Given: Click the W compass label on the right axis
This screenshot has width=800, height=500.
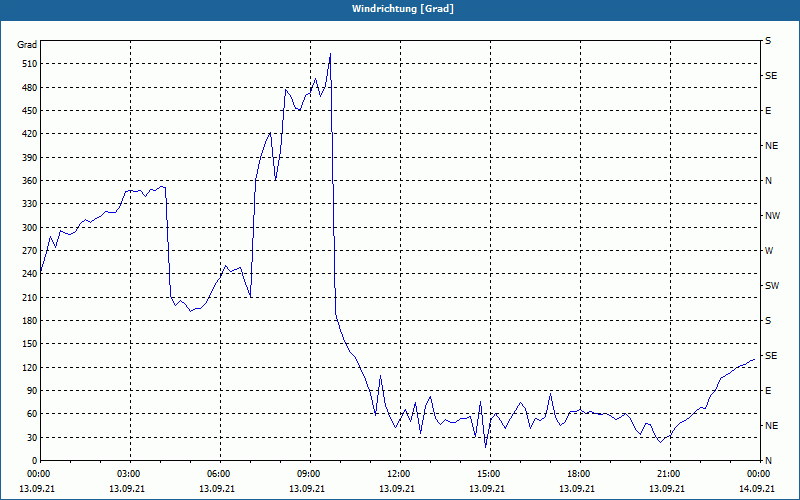Looking at the screenshot, I should 769,251.
